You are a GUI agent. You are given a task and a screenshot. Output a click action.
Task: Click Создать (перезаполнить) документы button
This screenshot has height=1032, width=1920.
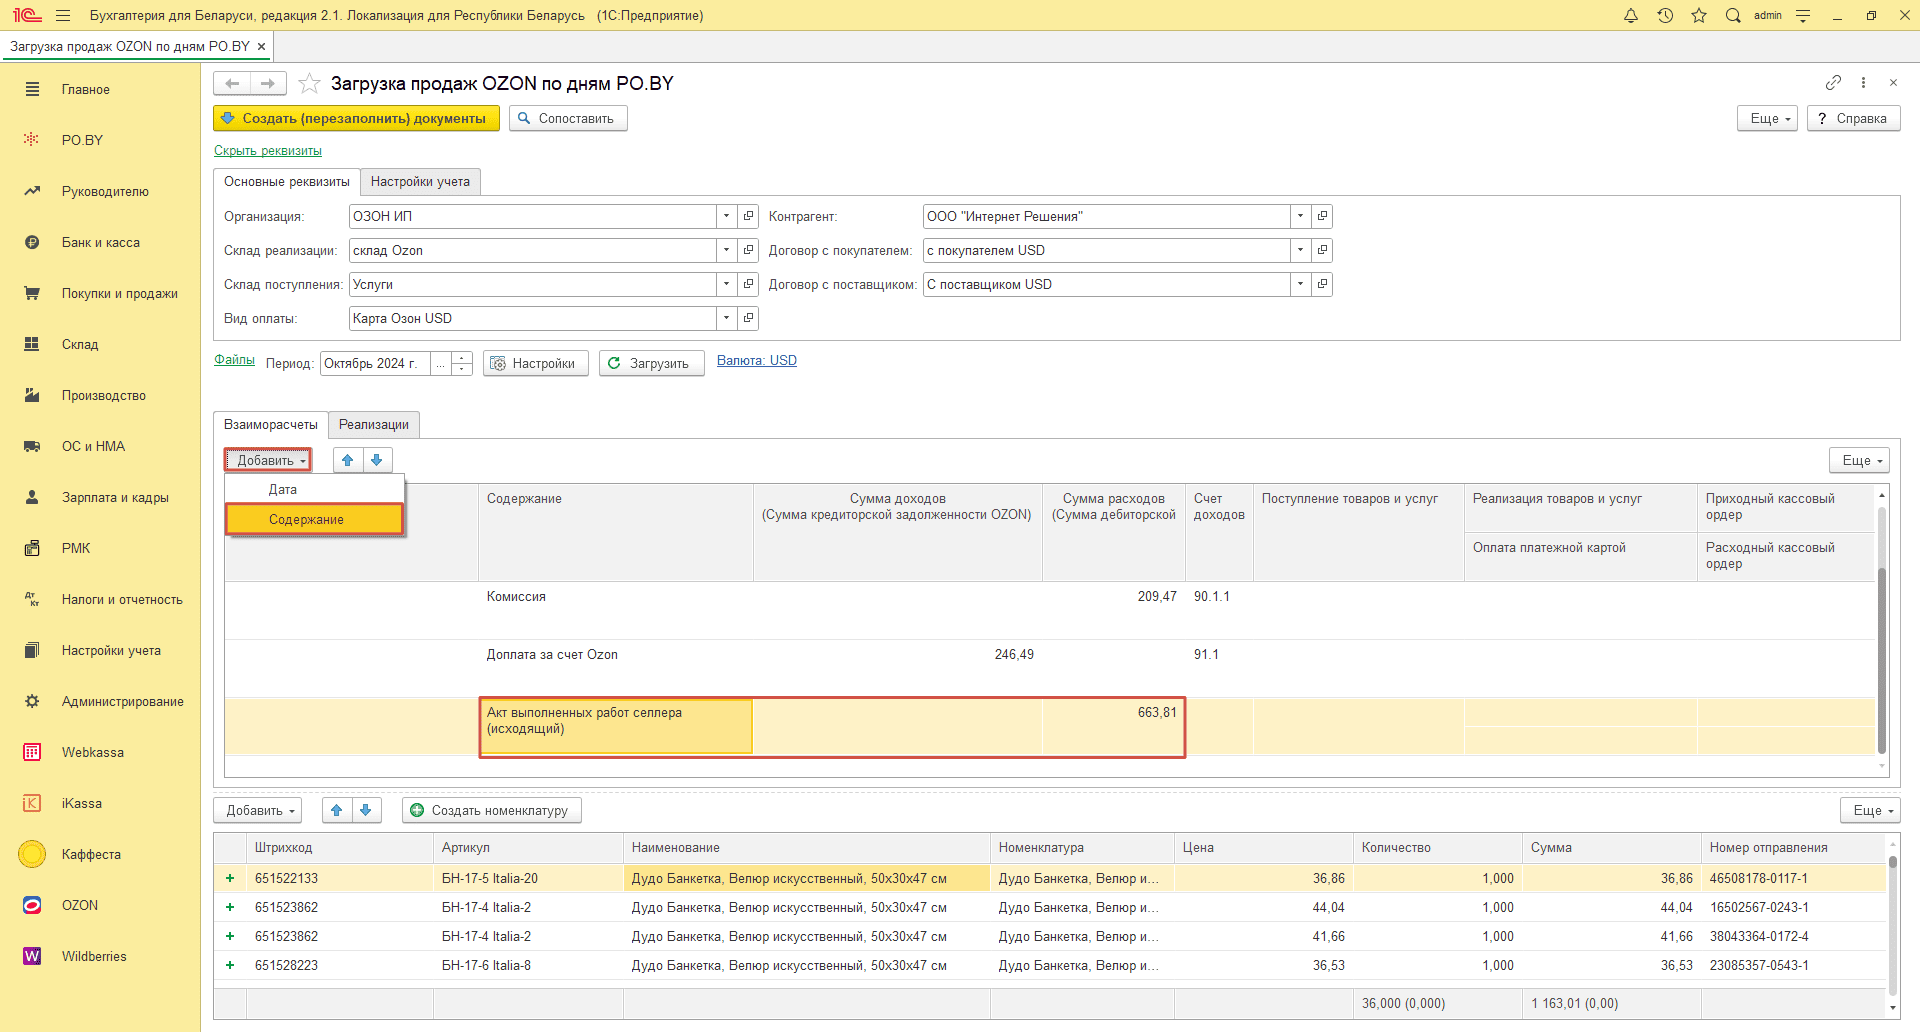[x=356, y=118]
